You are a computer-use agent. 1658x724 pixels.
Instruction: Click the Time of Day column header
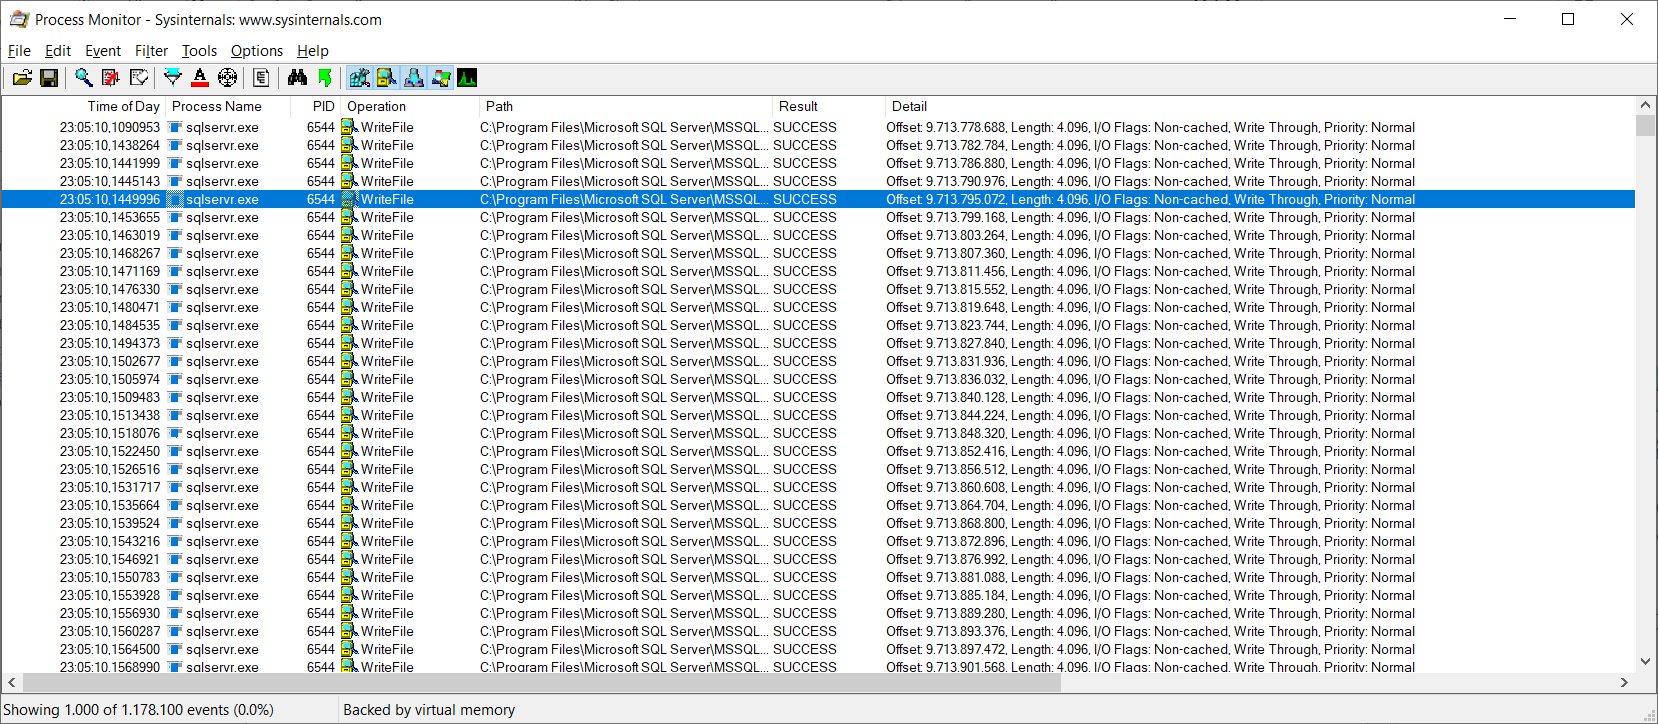84,106
